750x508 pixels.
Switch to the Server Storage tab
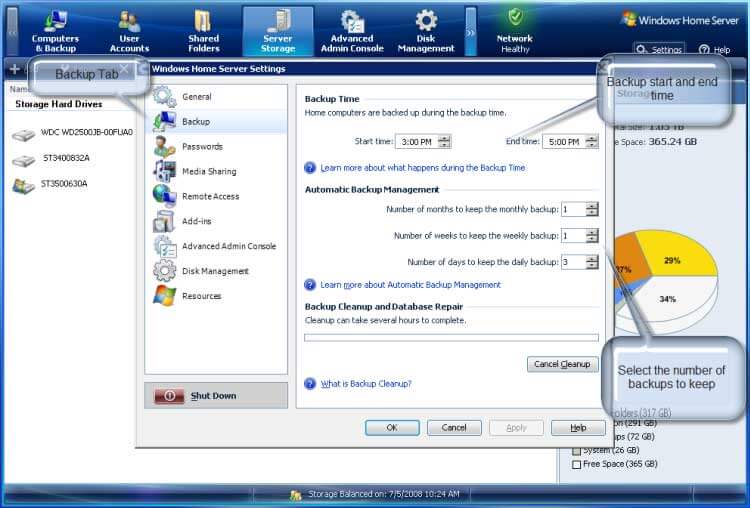point(278,32)
